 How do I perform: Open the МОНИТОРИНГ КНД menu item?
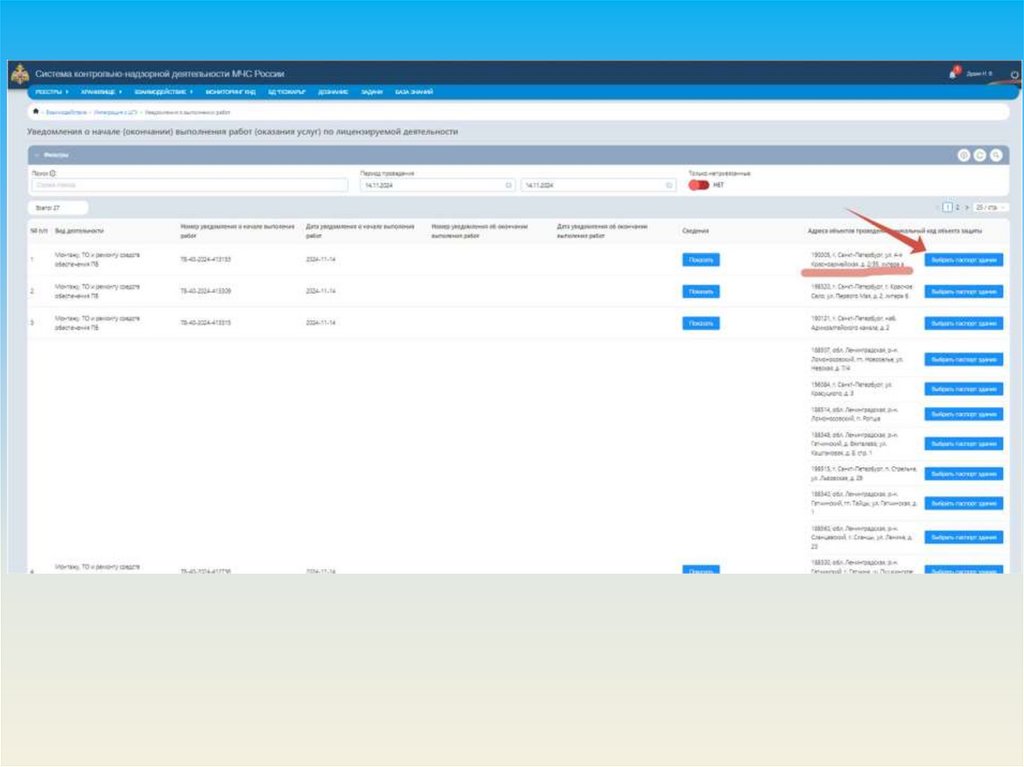click(x=230, y=92)
